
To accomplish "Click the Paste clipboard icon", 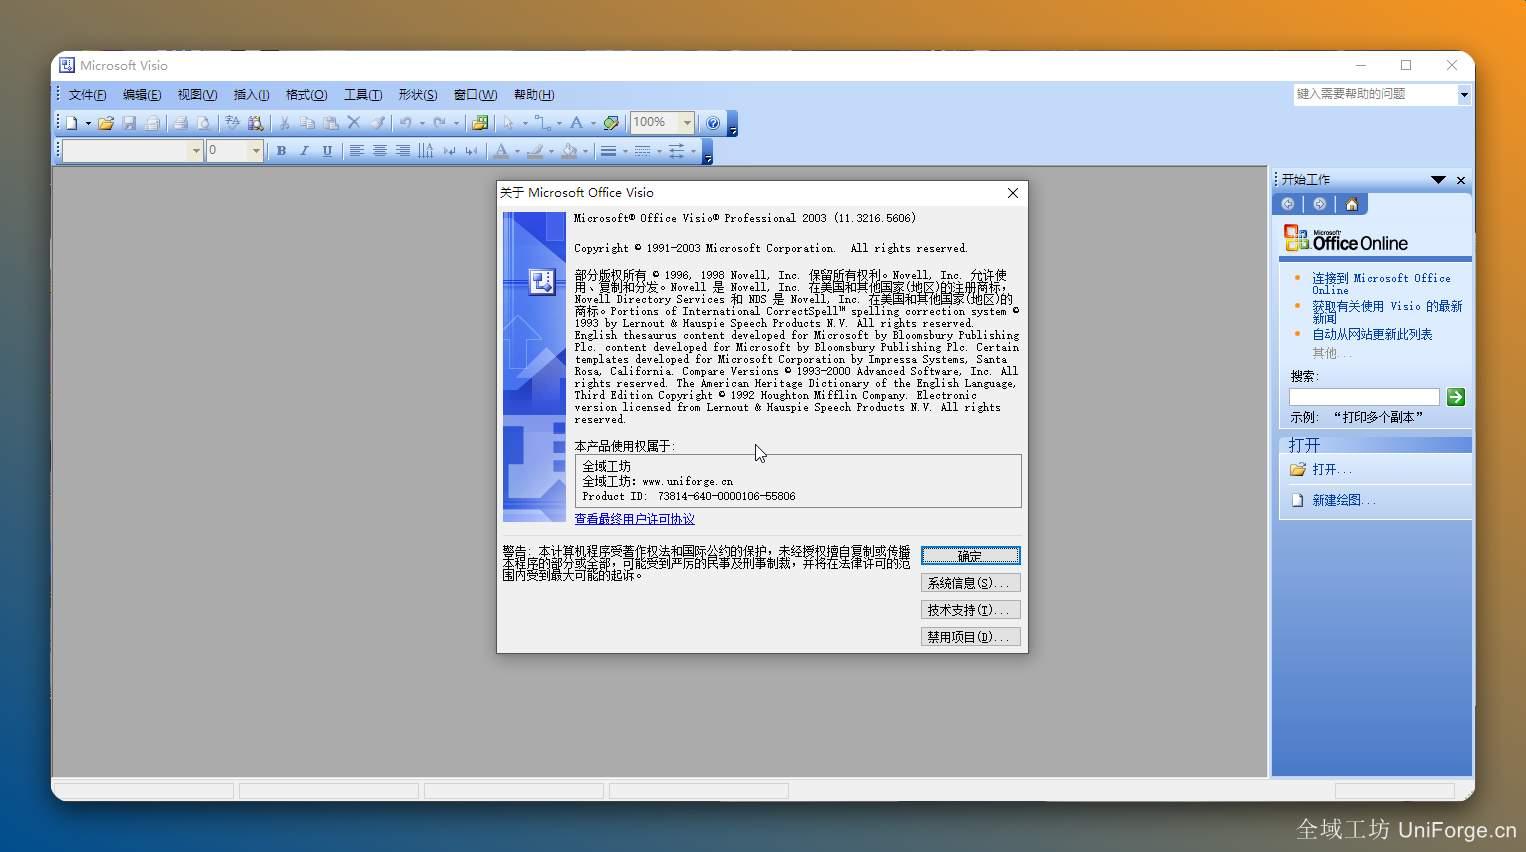I will (x=330, y=123).
